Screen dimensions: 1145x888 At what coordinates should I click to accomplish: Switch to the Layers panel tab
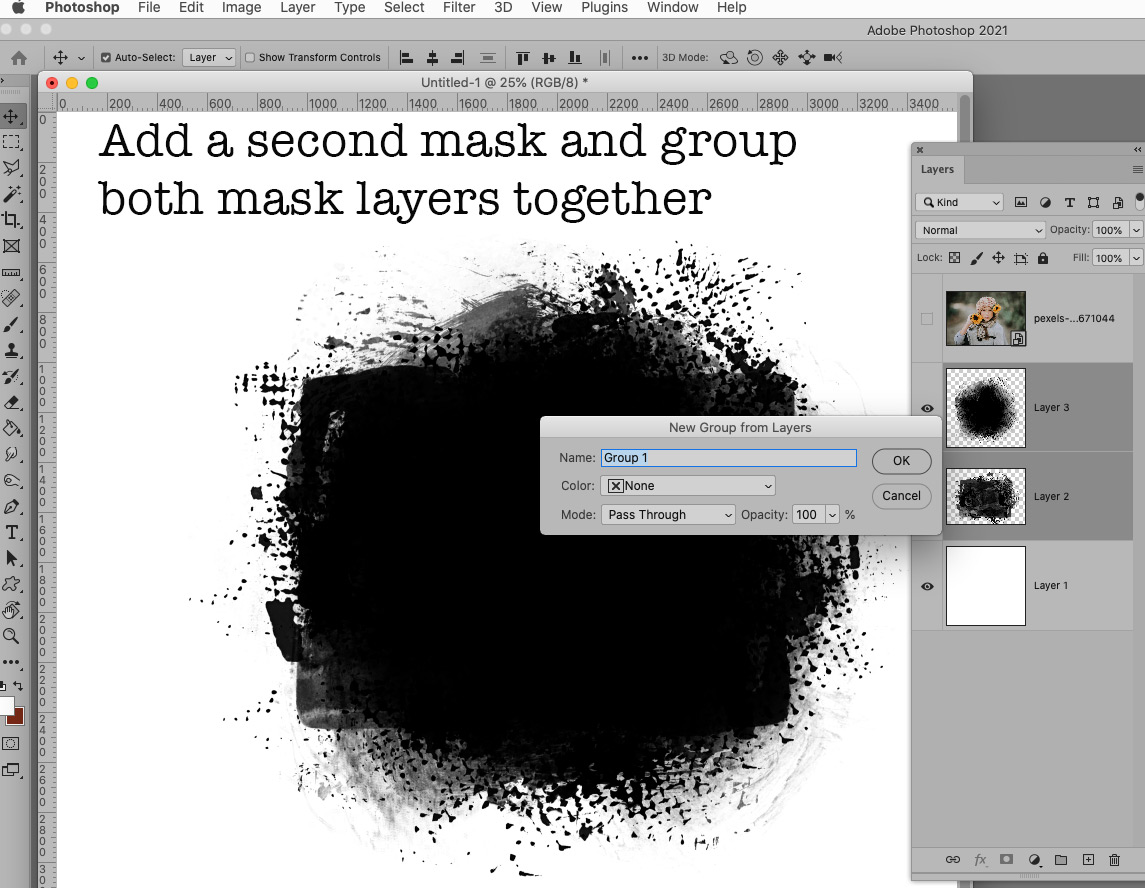937,170
